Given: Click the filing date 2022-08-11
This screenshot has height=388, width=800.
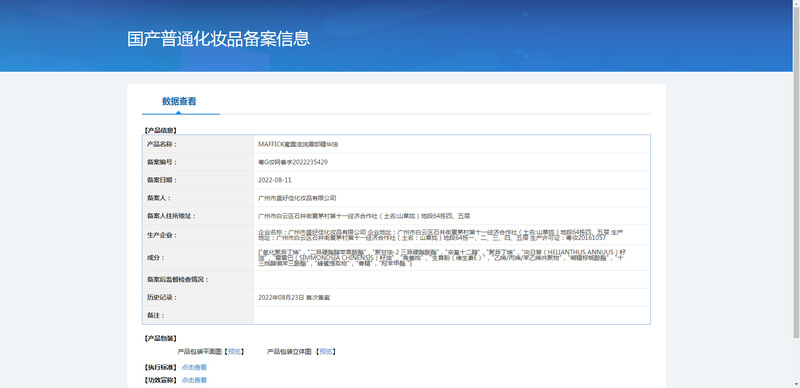Looking at the screenshot, I should (x=275, y=180).
